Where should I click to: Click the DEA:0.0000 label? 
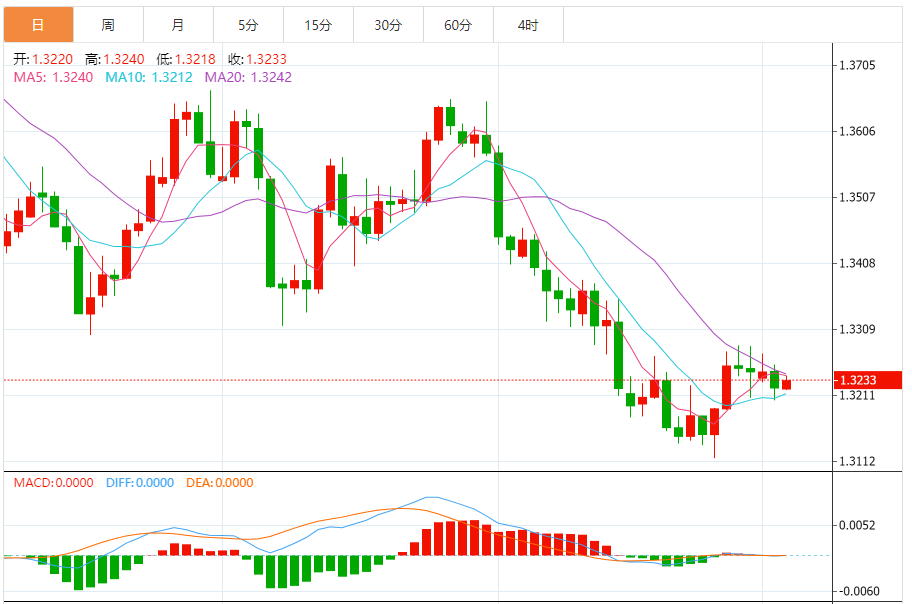coord(220,483)
